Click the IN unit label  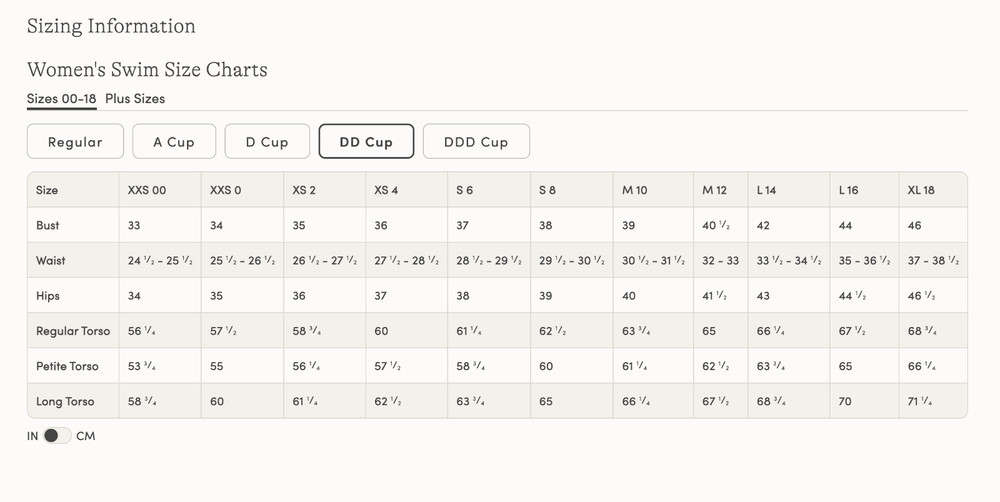[x=33, y=436]
